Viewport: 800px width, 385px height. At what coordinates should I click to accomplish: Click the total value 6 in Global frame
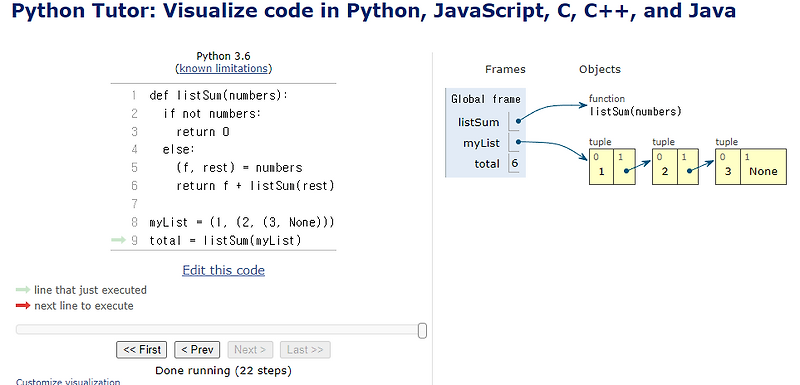coord(514,164)
